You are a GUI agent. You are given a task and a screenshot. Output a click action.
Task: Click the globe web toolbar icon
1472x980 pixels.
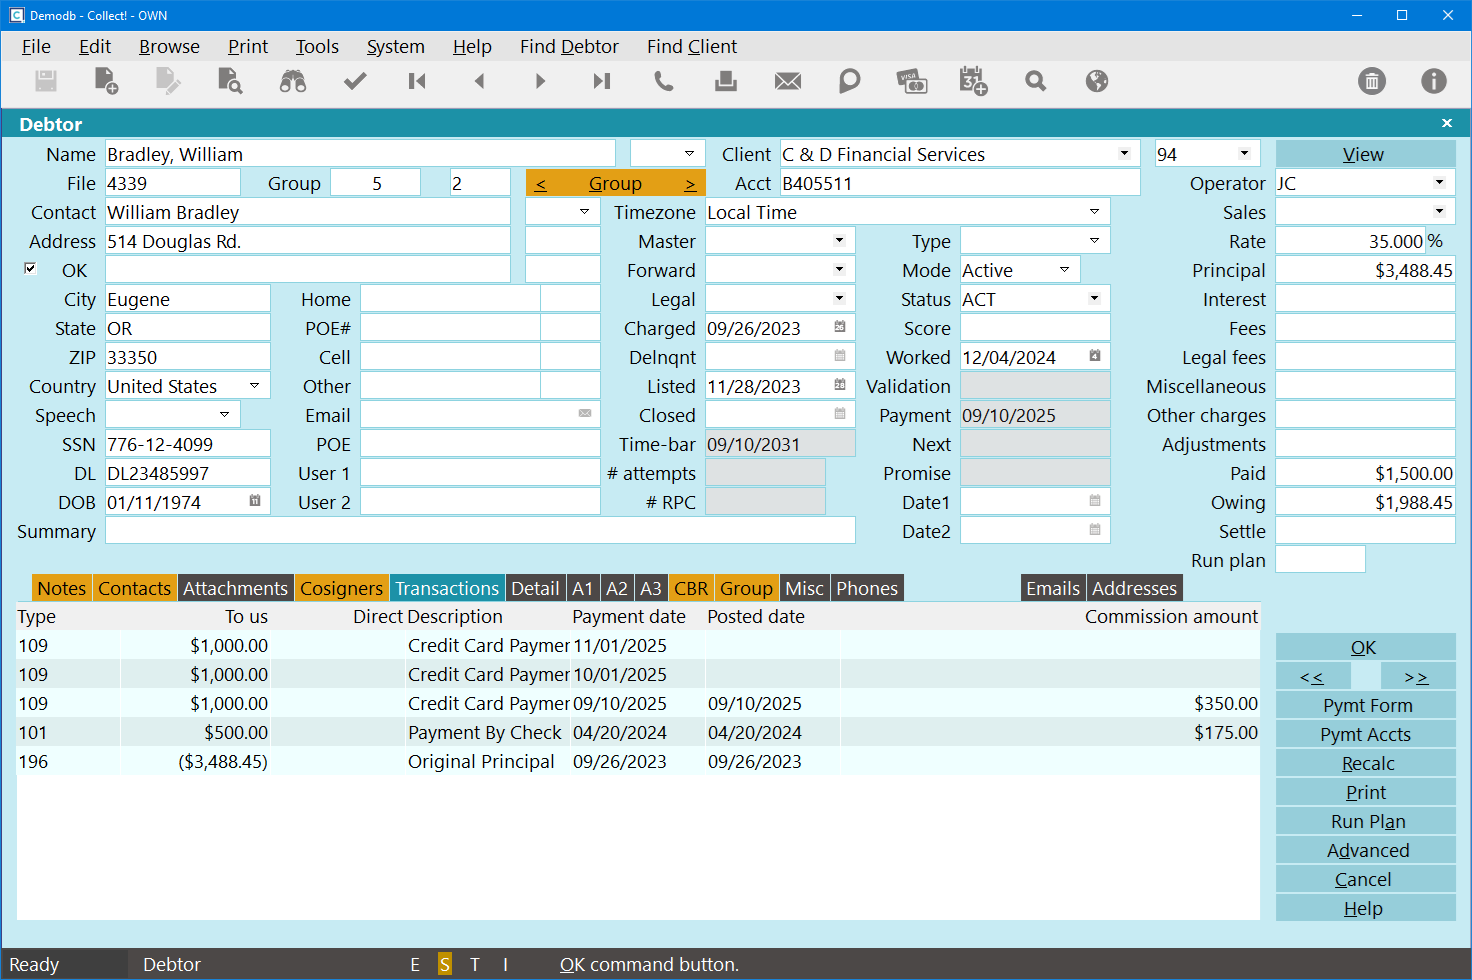pos(1097,82)
